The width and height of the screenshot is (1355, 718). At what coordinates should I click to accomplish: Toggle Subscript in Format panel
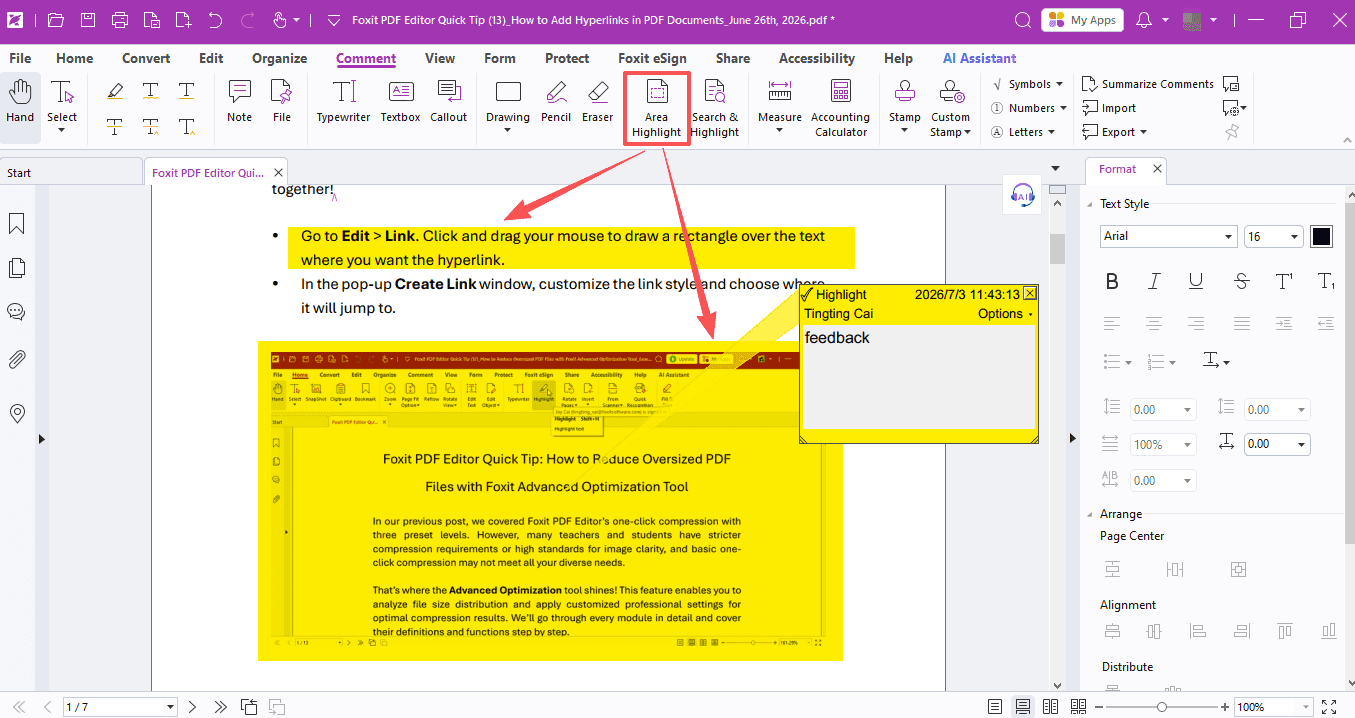point(1326,281)
